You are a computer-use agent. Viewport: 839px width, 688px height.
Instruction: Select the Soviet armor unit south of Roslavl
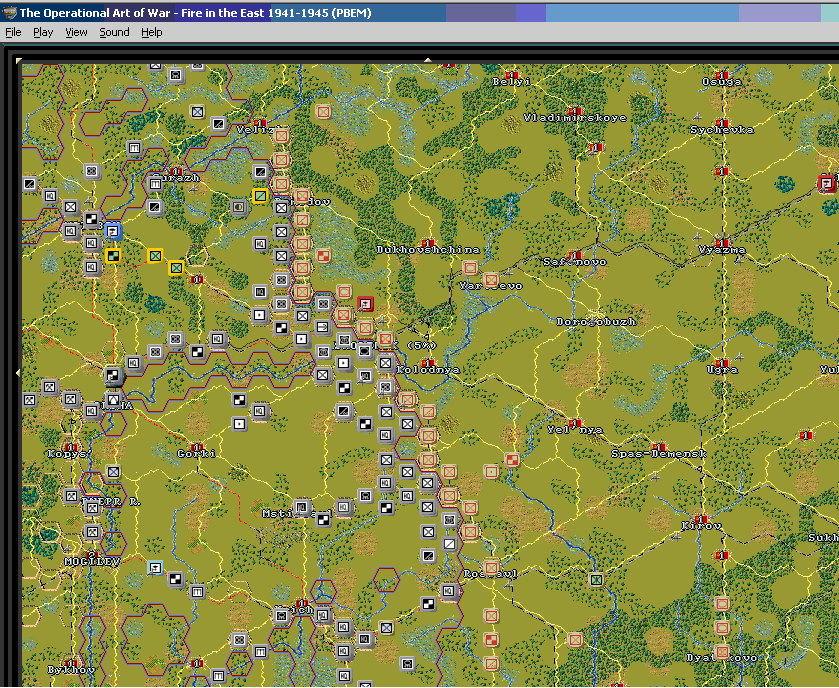491,639
